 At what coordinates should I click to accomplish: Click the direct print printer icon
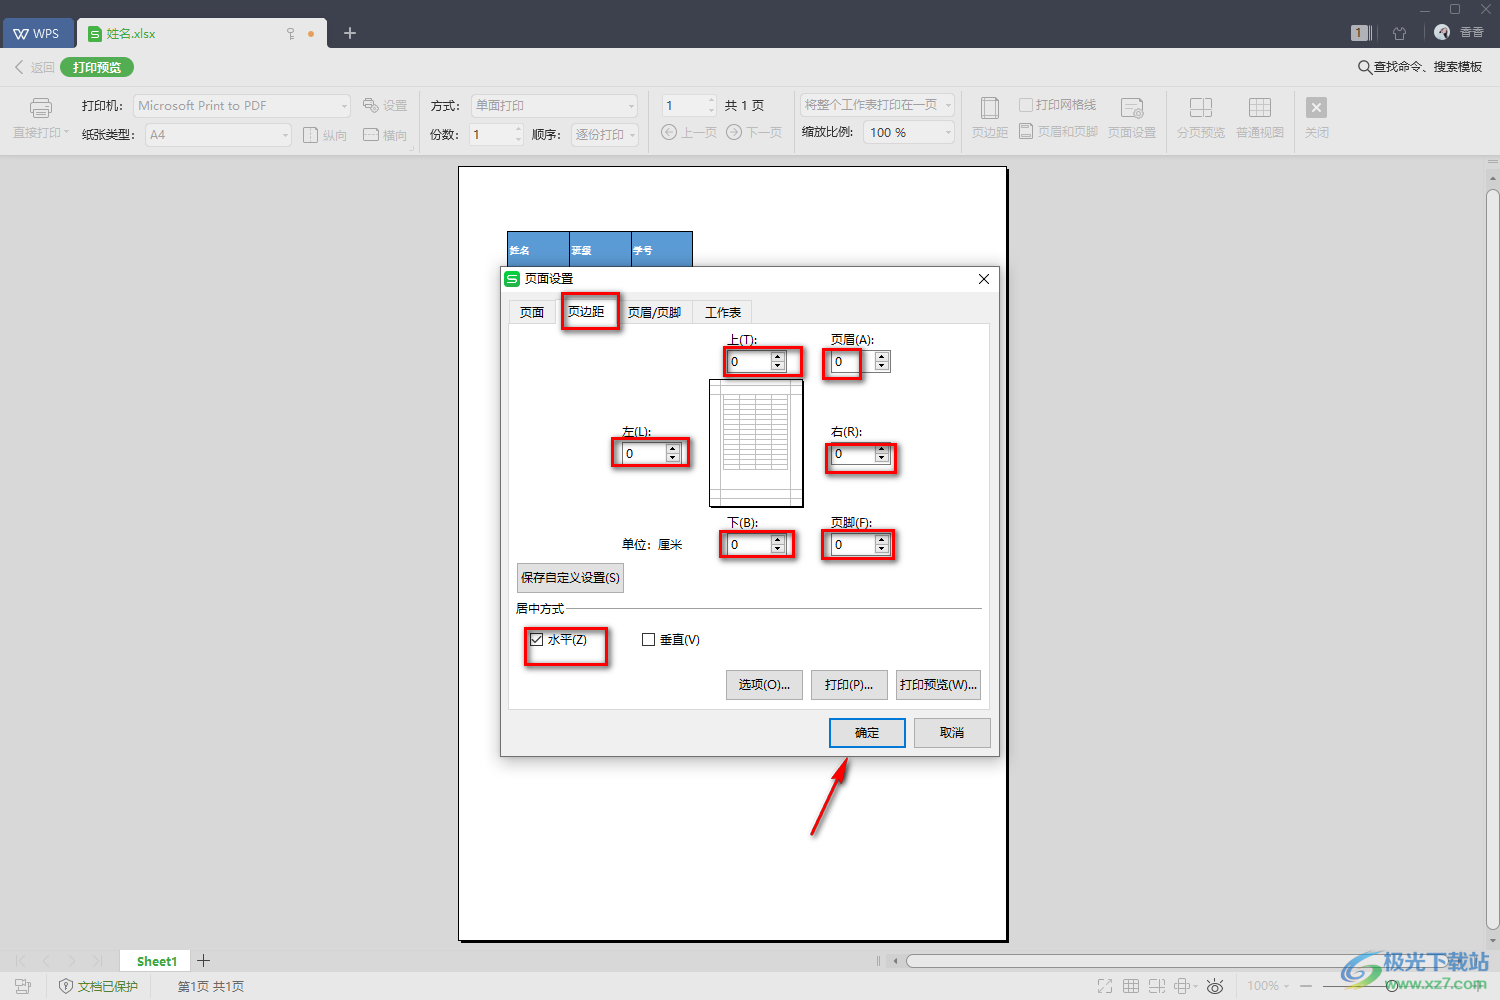[x=41, y=108]
